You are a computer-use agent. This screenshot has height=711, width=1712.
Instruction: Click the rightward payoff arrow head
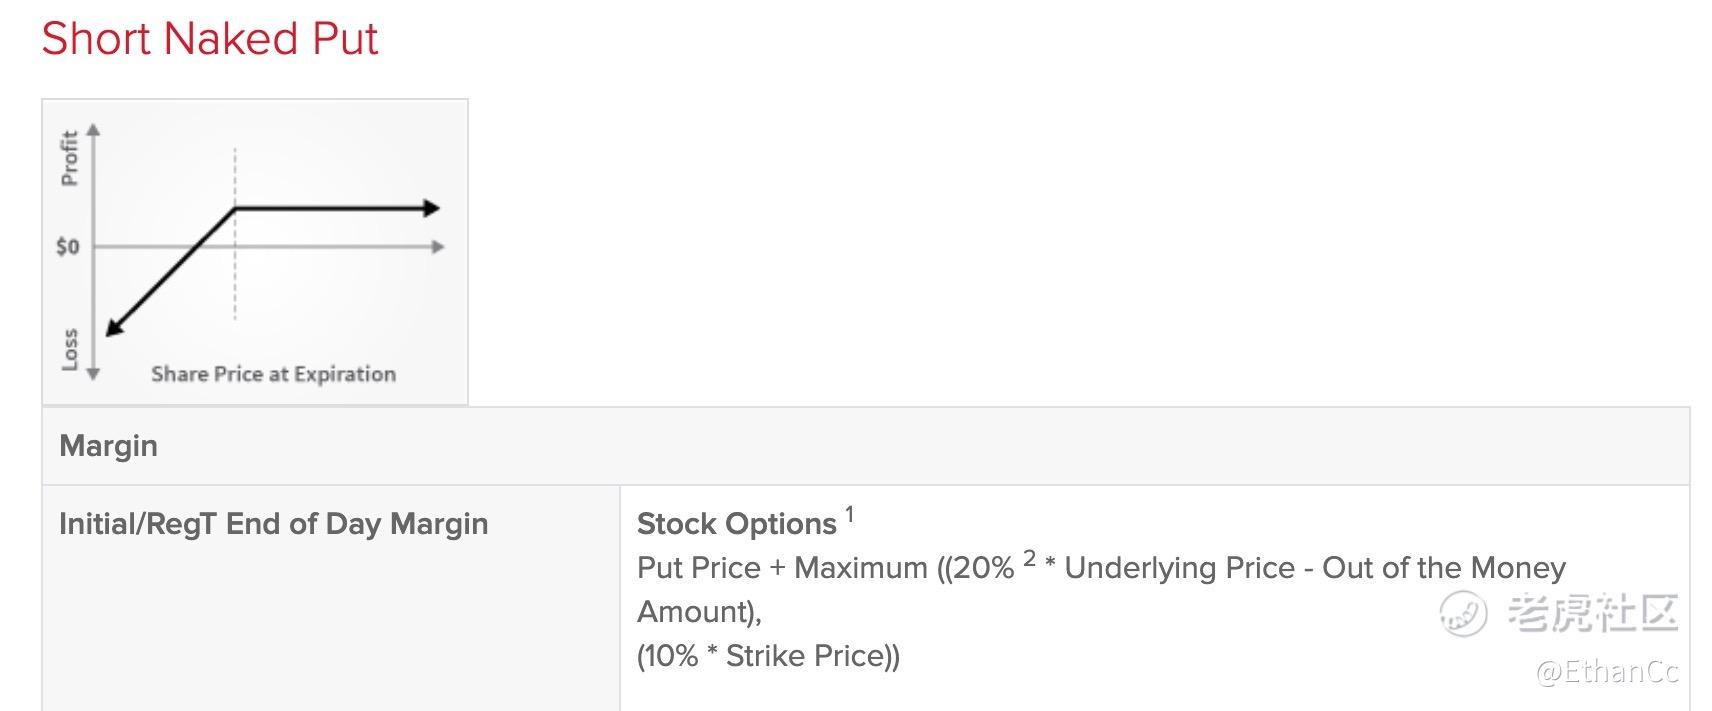(x=431, y=208)
